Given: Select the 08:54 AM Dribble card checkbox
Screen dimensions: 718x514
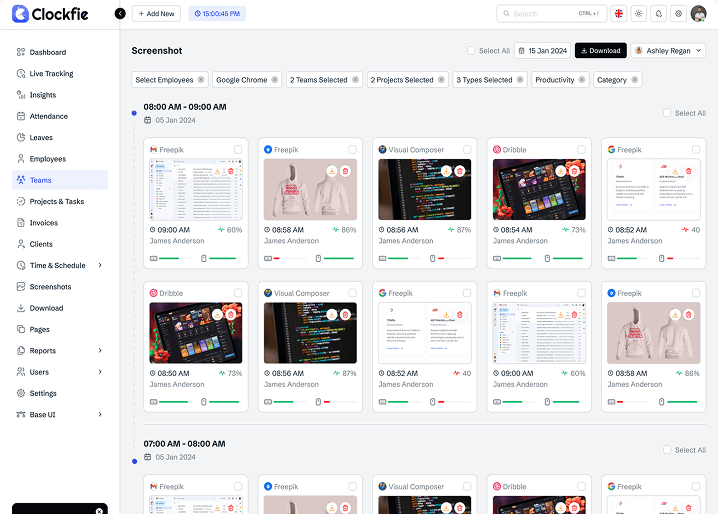Looking at the screenshot, I should 581,149.
